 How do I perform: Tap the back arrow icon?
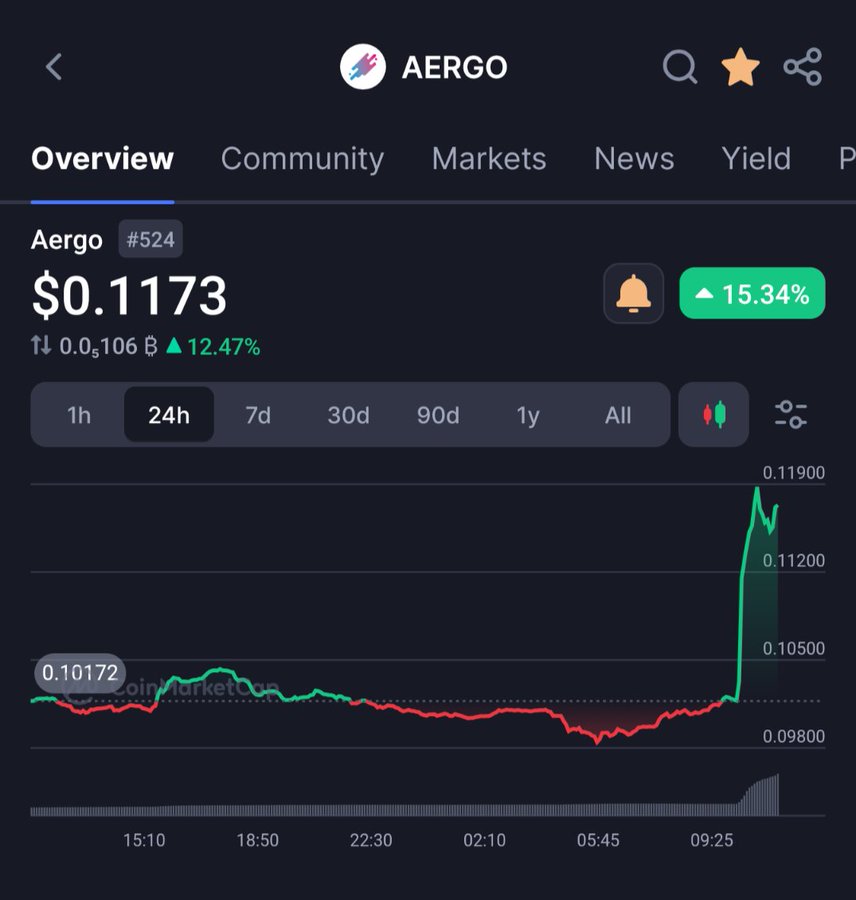pos(54,68)
